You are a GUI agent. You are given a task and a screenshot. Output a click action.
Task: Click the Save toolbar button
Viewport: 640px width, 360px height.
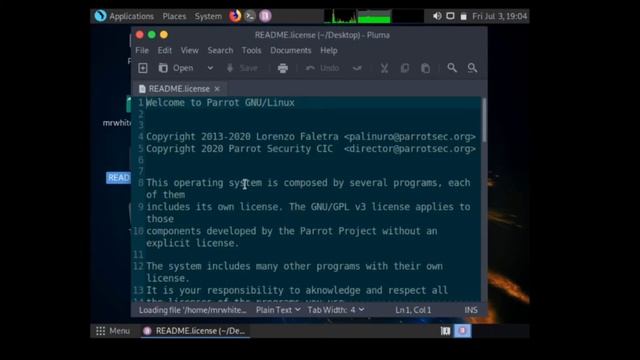[242, 68]
